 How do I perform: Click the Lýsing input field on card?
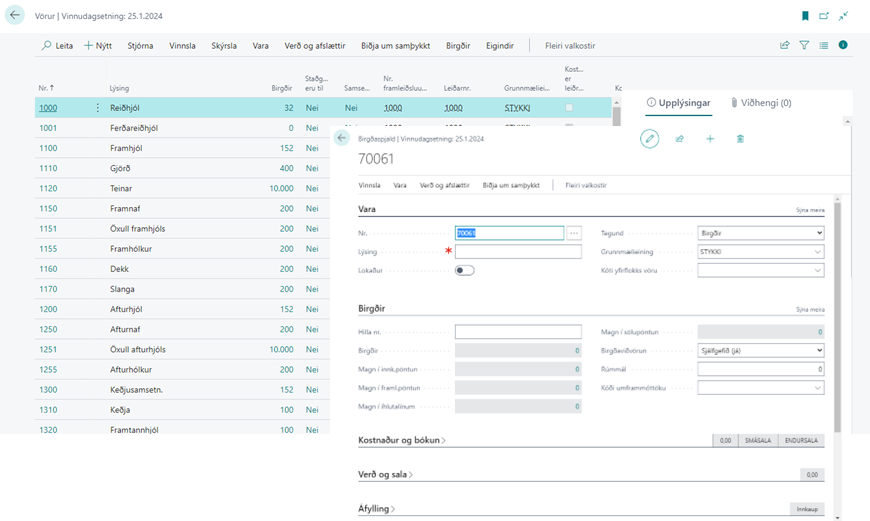(517, 252)
